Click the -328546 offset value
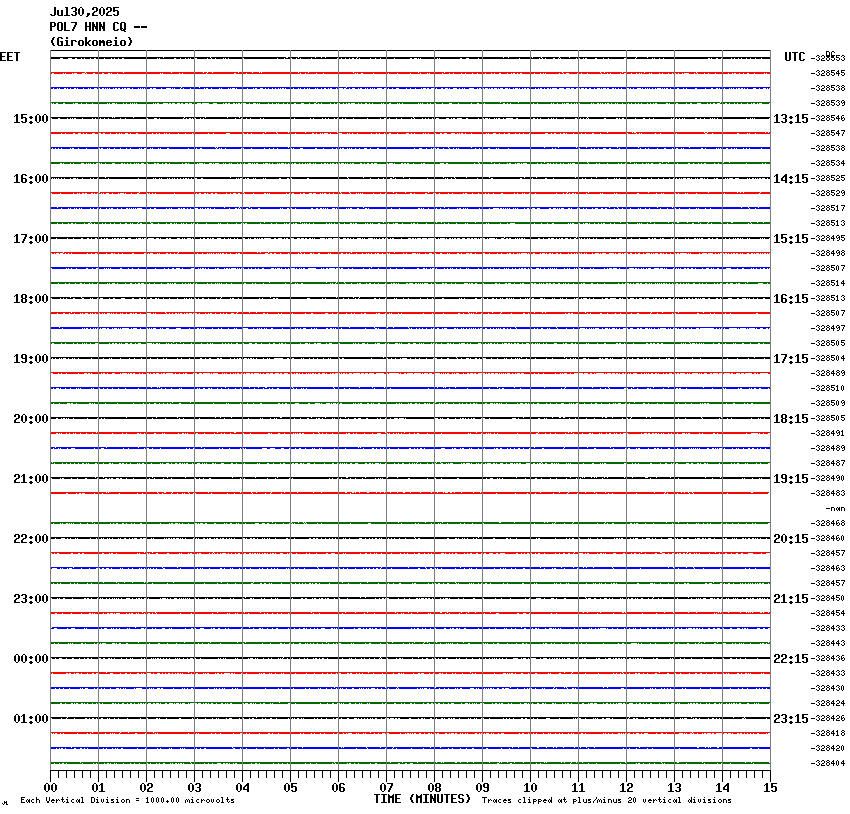This screenshot has width=850, height=814. [828, 118]
